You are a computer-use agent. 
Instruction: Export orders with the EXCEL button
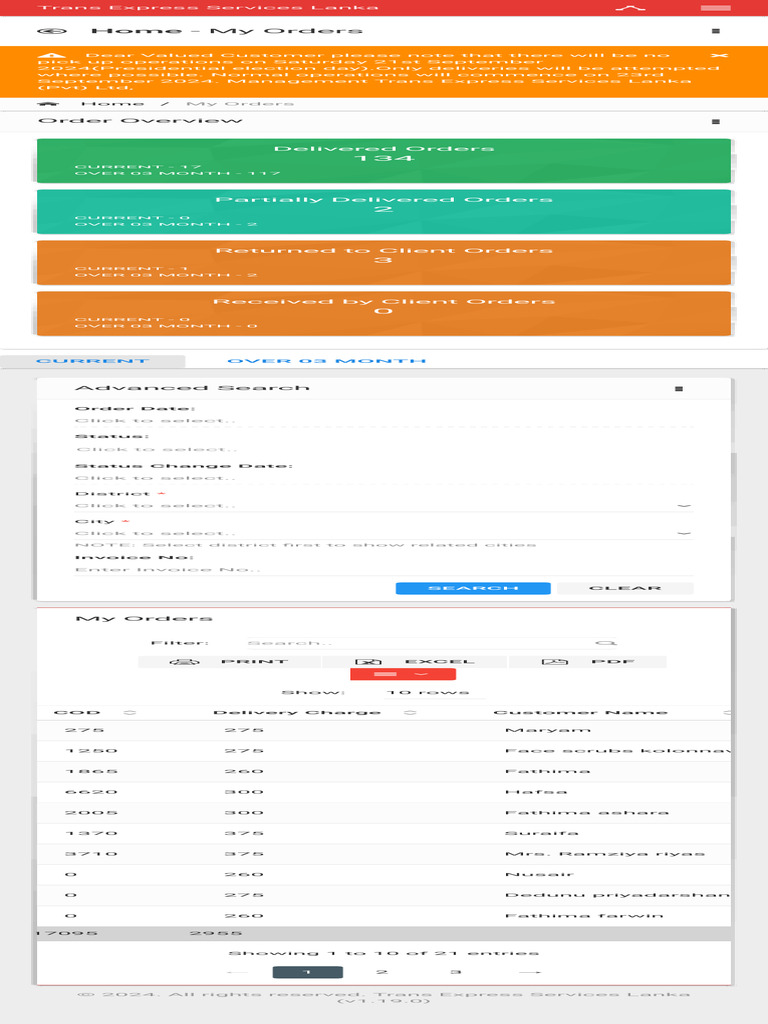(x=414, y=662)
